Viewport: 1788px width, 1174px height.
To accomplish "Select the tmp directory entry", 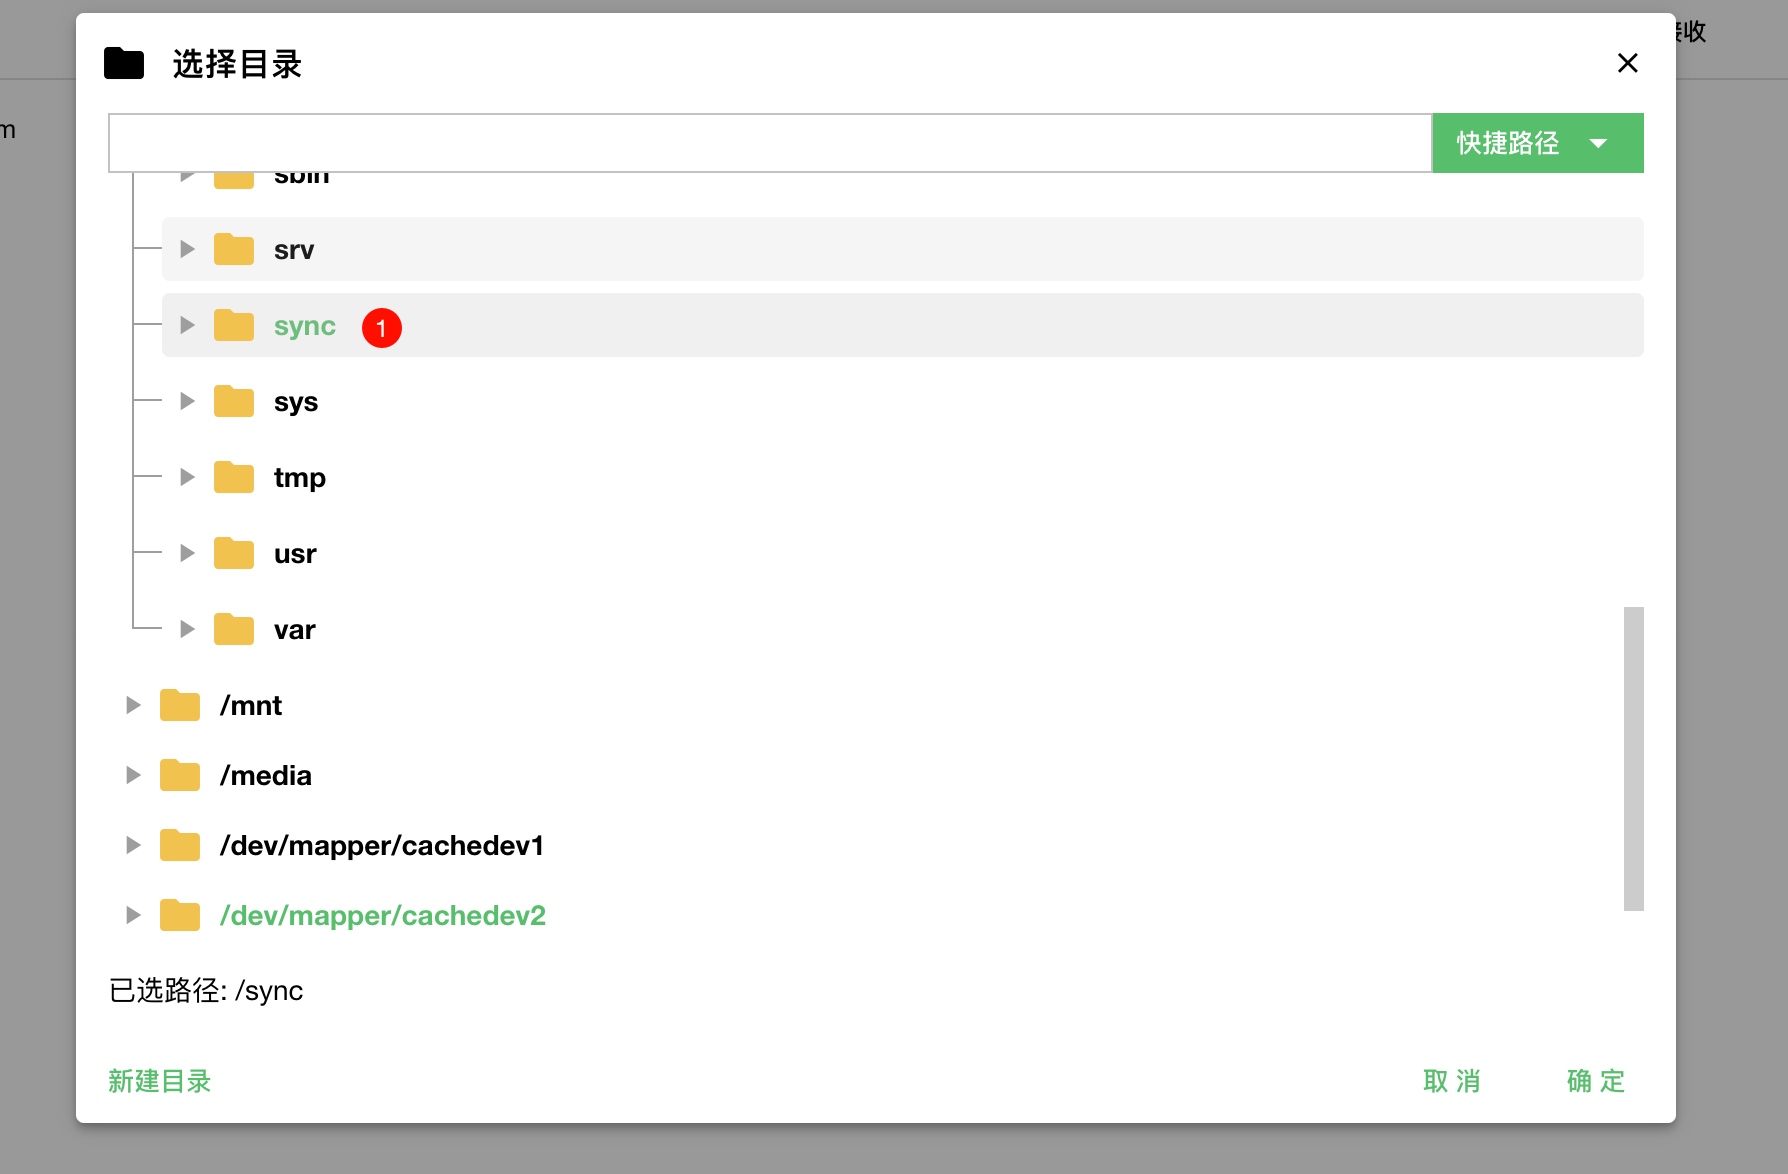I will 300,478.
